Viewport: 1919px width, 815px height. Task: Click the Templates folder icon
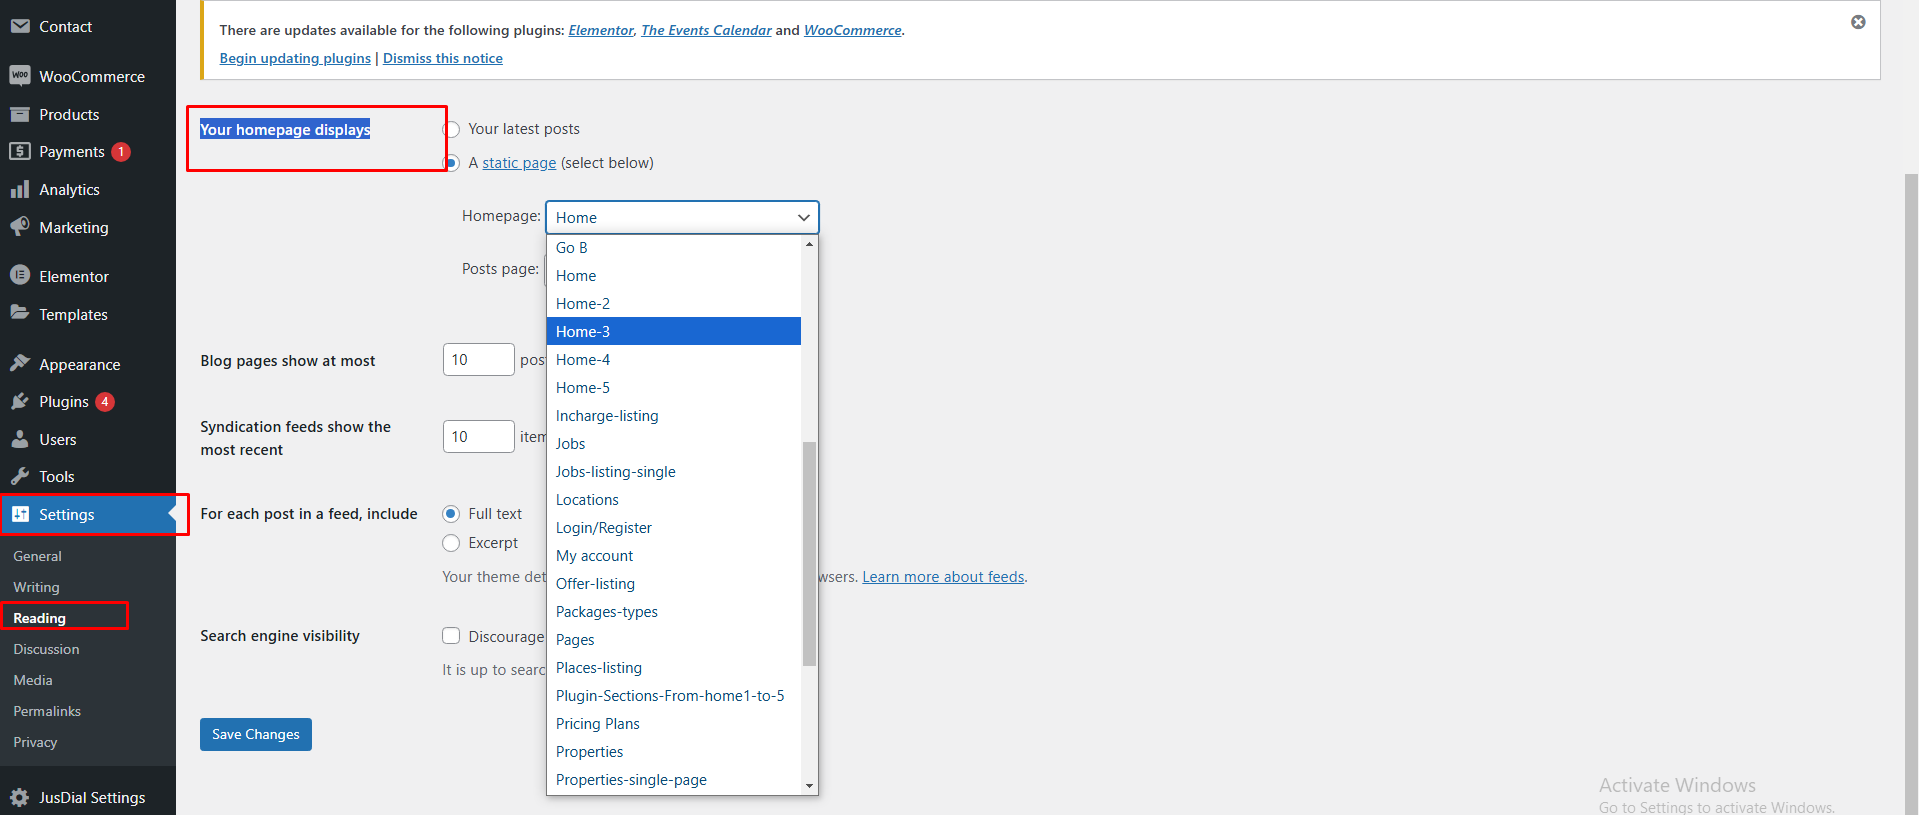click(20, 313)
